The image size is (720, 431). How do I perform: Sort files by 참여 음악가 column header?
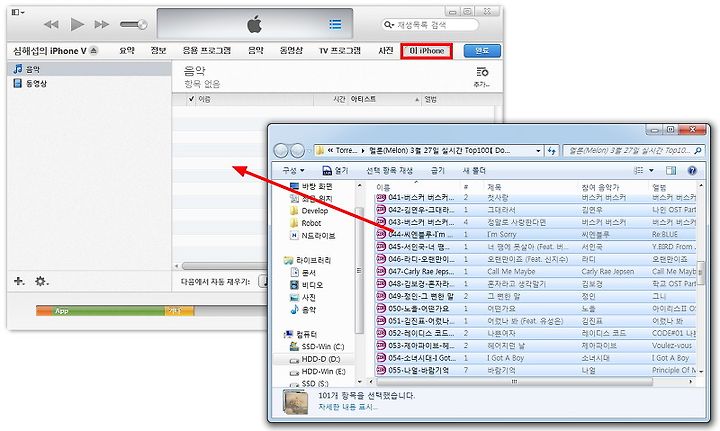pyautogui.click(x=614, y=187)
